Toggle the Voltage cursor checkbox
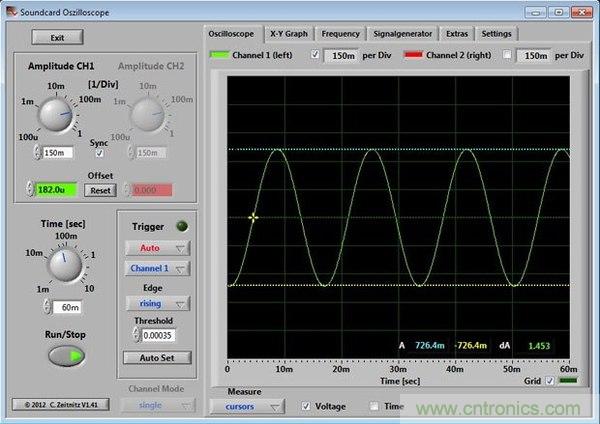Viewport: 600px width, 424px height. tap(306, 407)
